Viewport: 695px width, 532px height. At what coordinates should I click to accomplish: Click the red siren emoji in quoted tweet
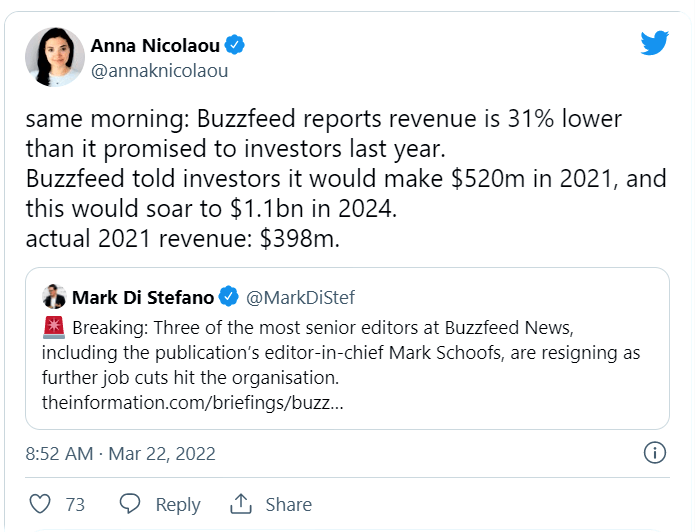pyautogui.click(x=54, y=328)
